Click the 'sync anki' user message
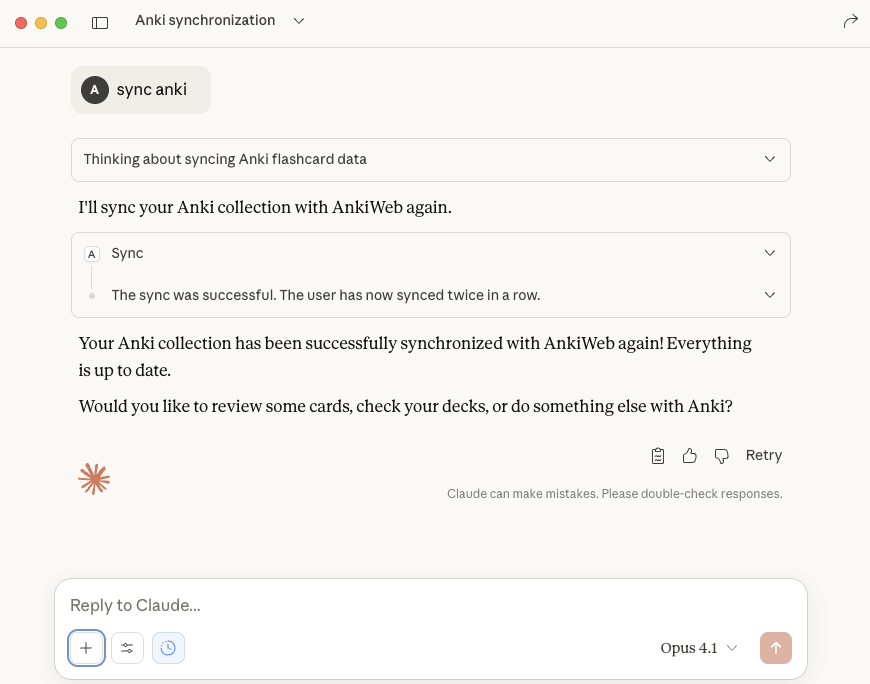The height and width of the screenshot is (684, 870). (x=151, y=90)
